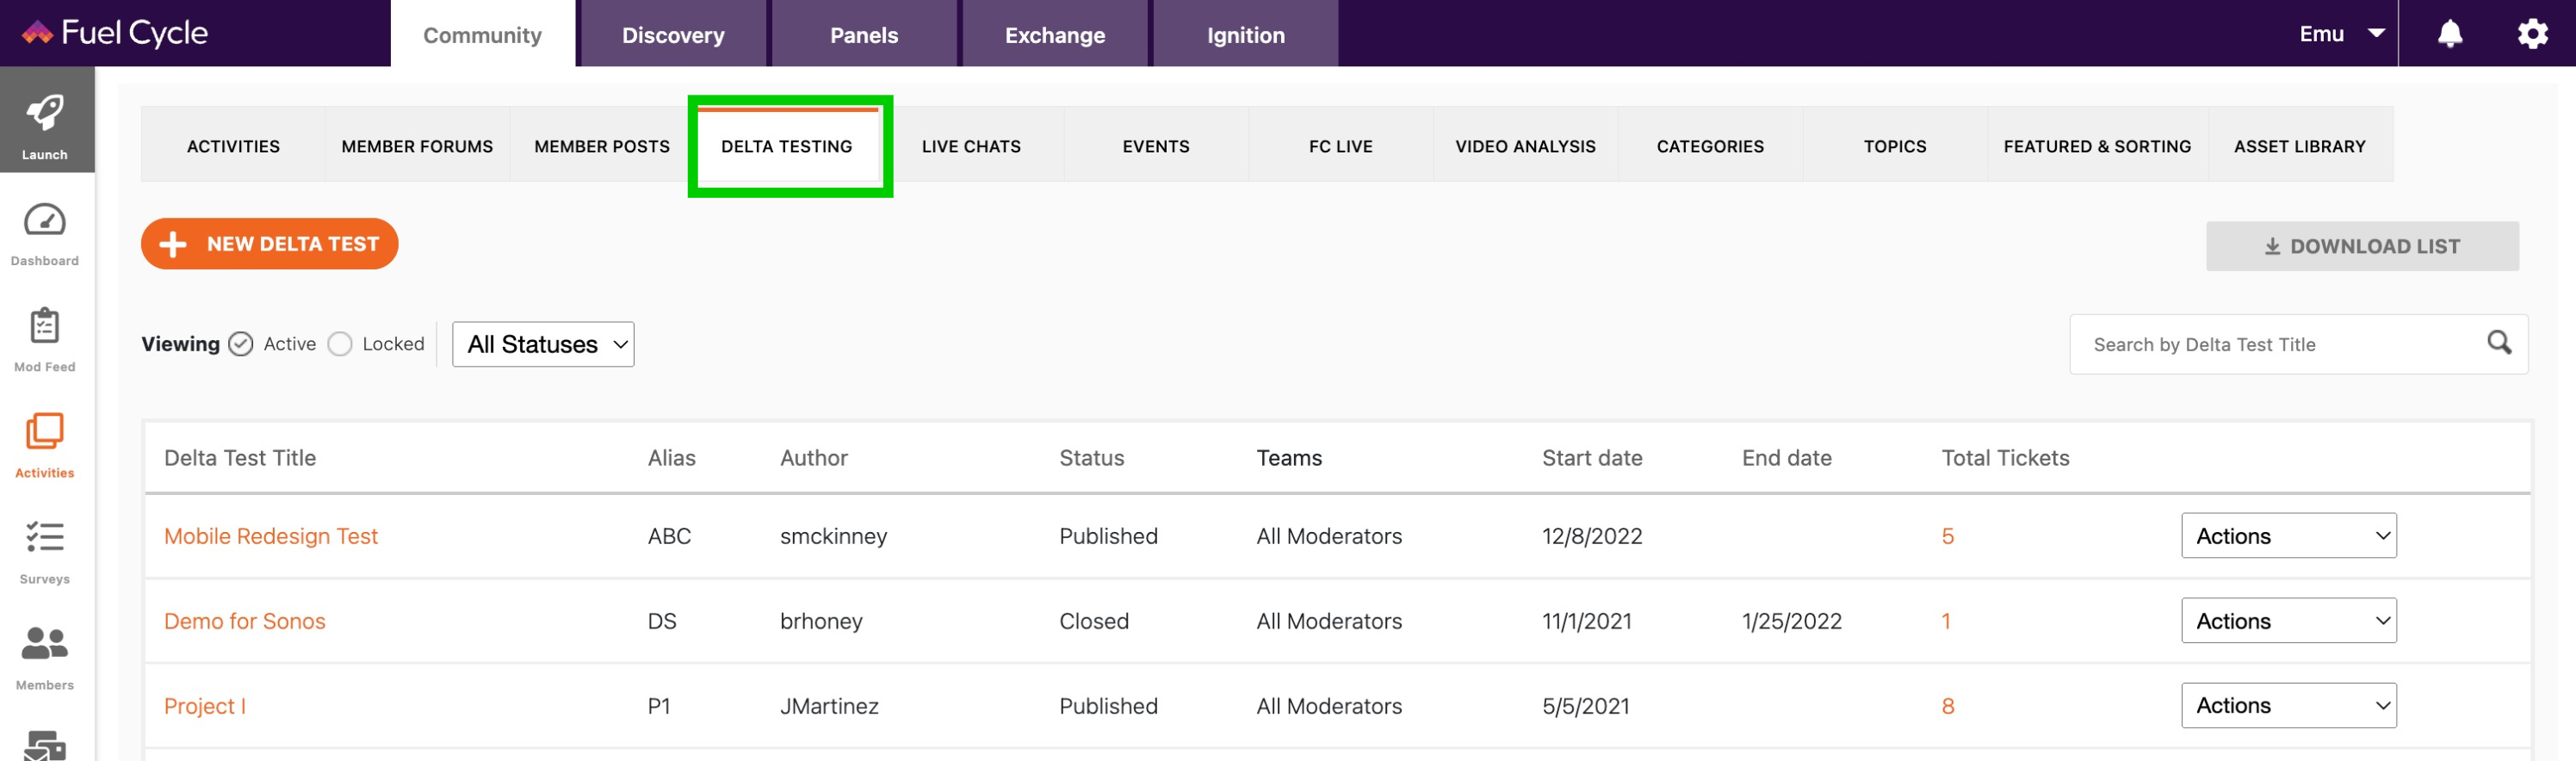Click the DS alias cell

pyautogui.click(x=662, y=621)
